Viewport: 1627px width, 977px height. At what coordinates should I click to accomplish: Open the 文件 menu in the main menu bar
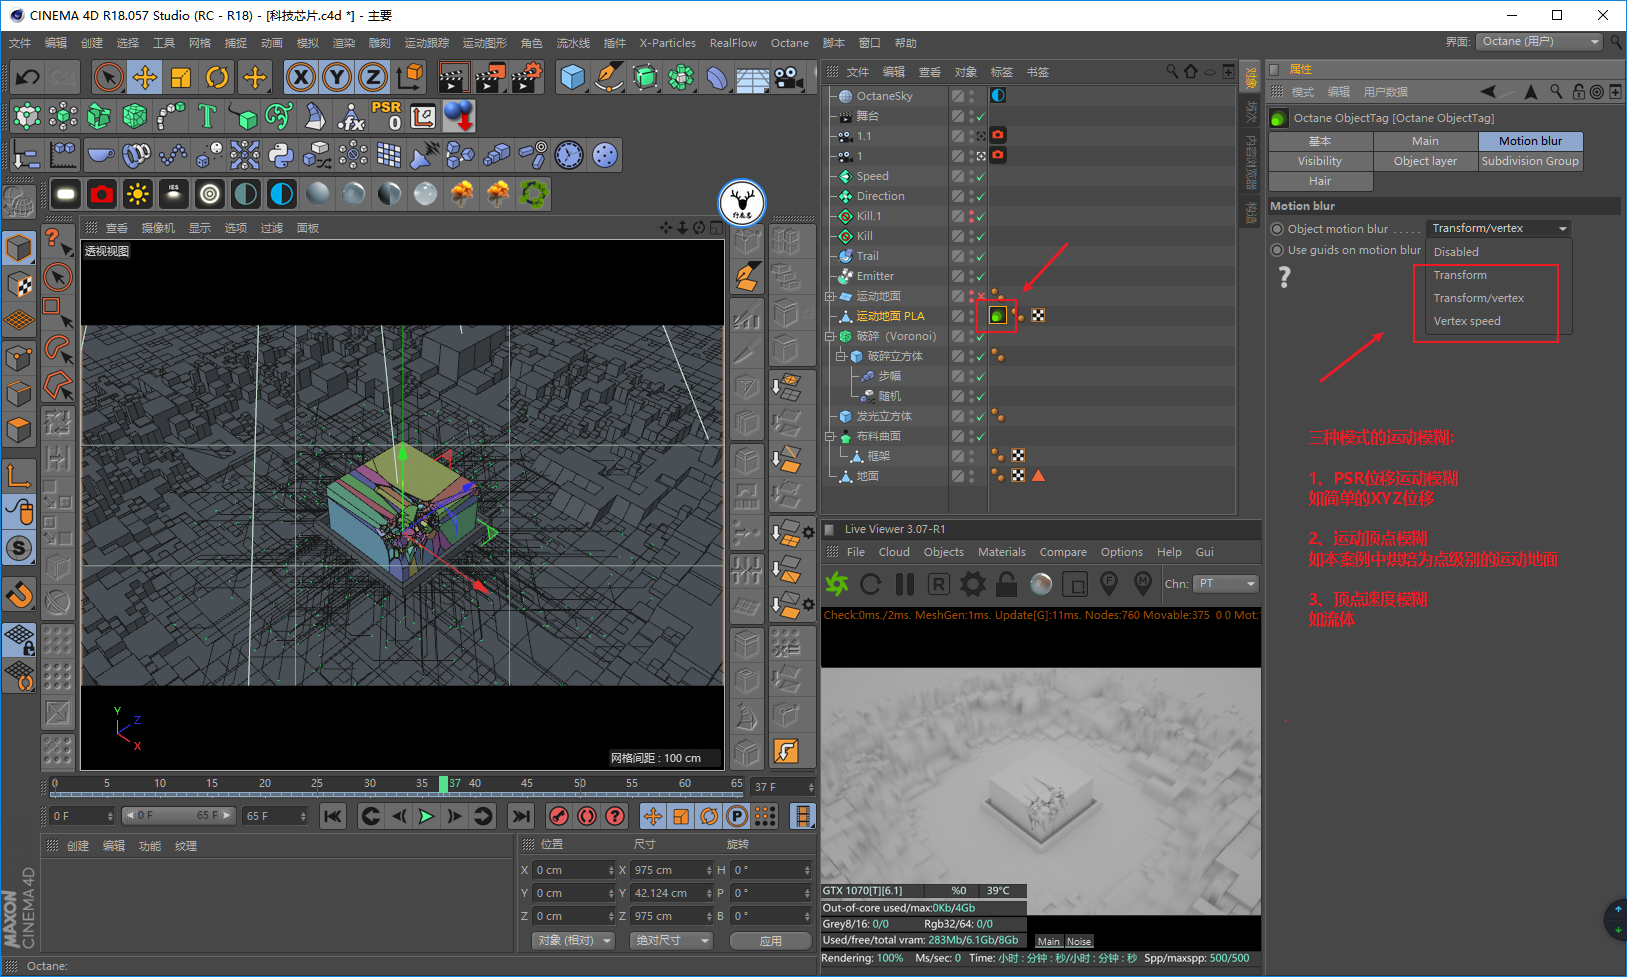pyautogui.click(x=20, y=43)
